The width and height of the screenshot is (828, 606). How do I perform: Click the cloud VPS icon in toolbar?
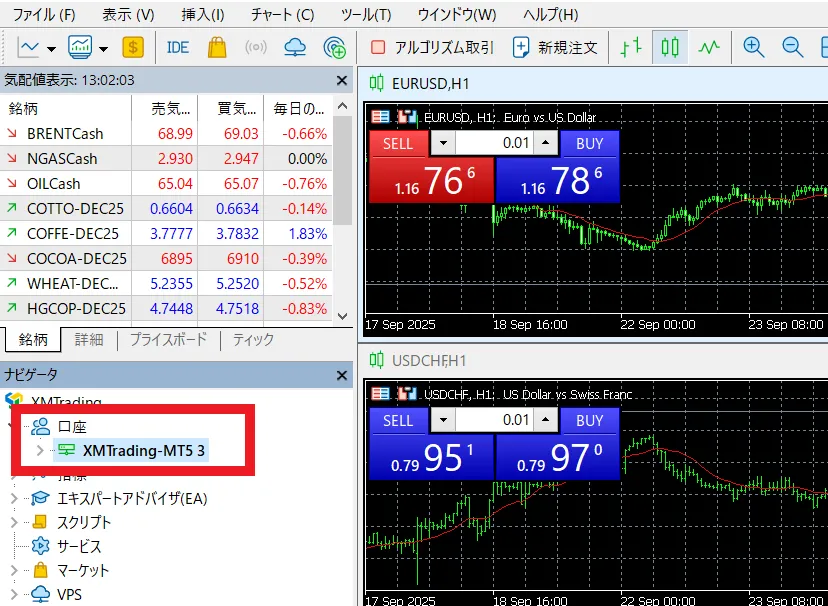click(295, 47)
